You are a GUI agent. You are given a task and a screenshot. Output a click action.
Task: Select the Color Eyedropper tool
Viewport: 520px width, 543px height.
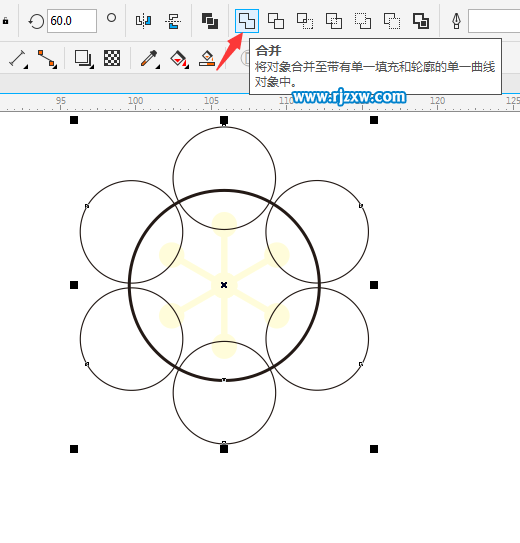(x=150, y=59)
